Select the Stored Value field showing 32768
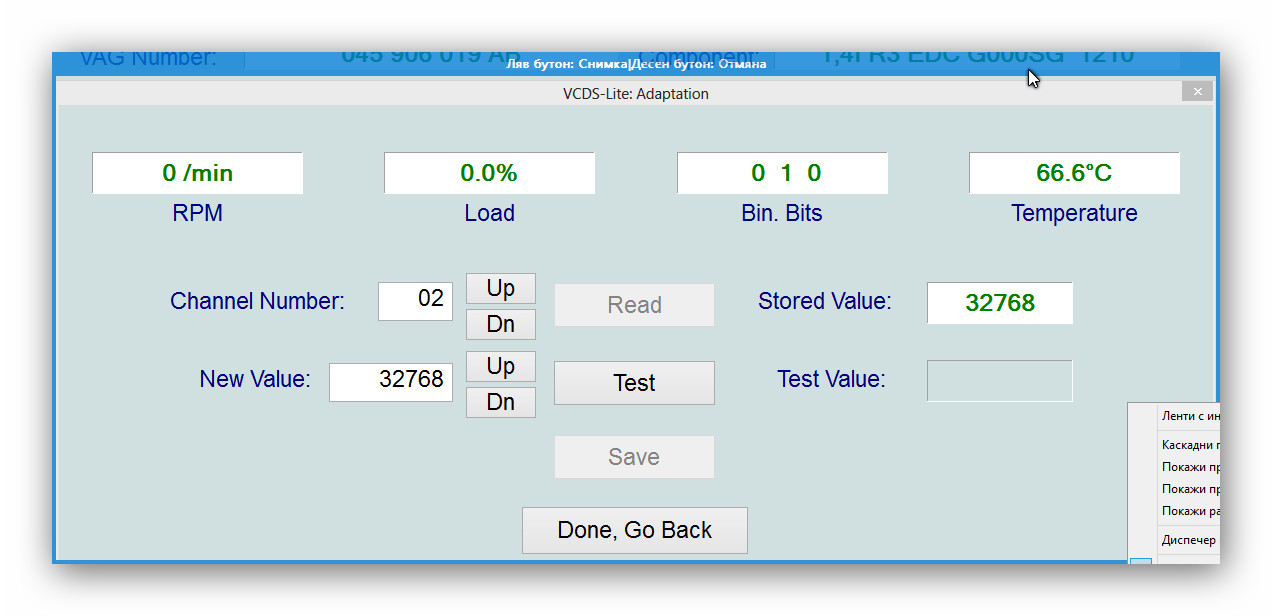 click(999, 303)
